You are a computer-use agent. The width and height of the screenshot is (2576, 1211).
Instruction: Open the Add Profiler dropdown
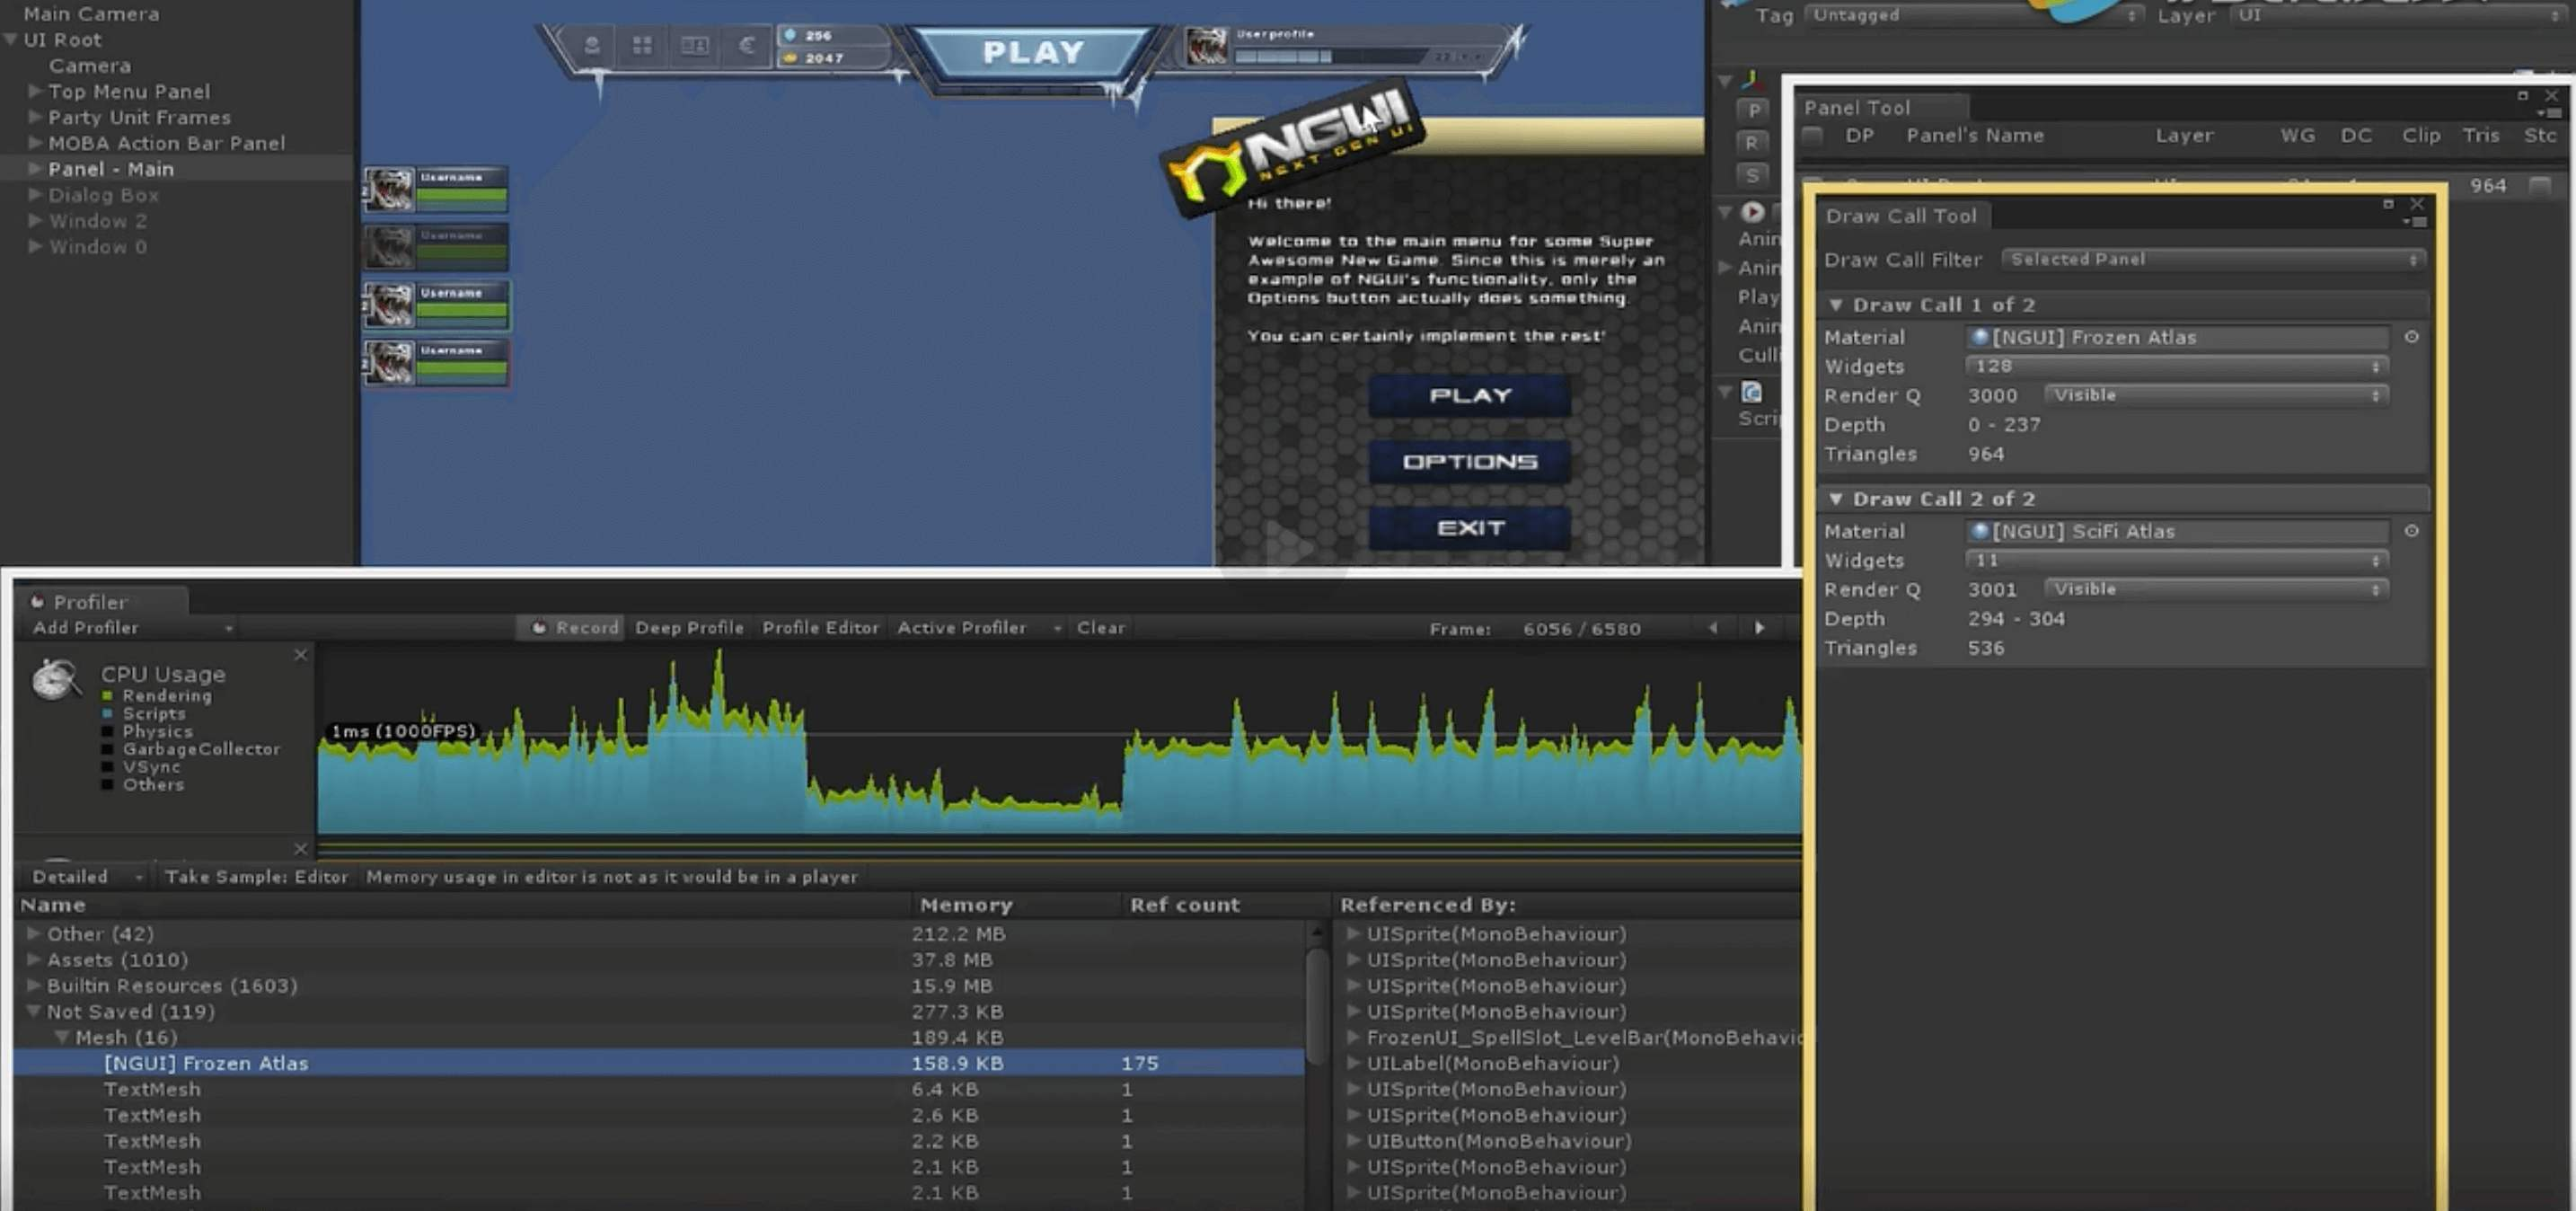coord(130,627)
